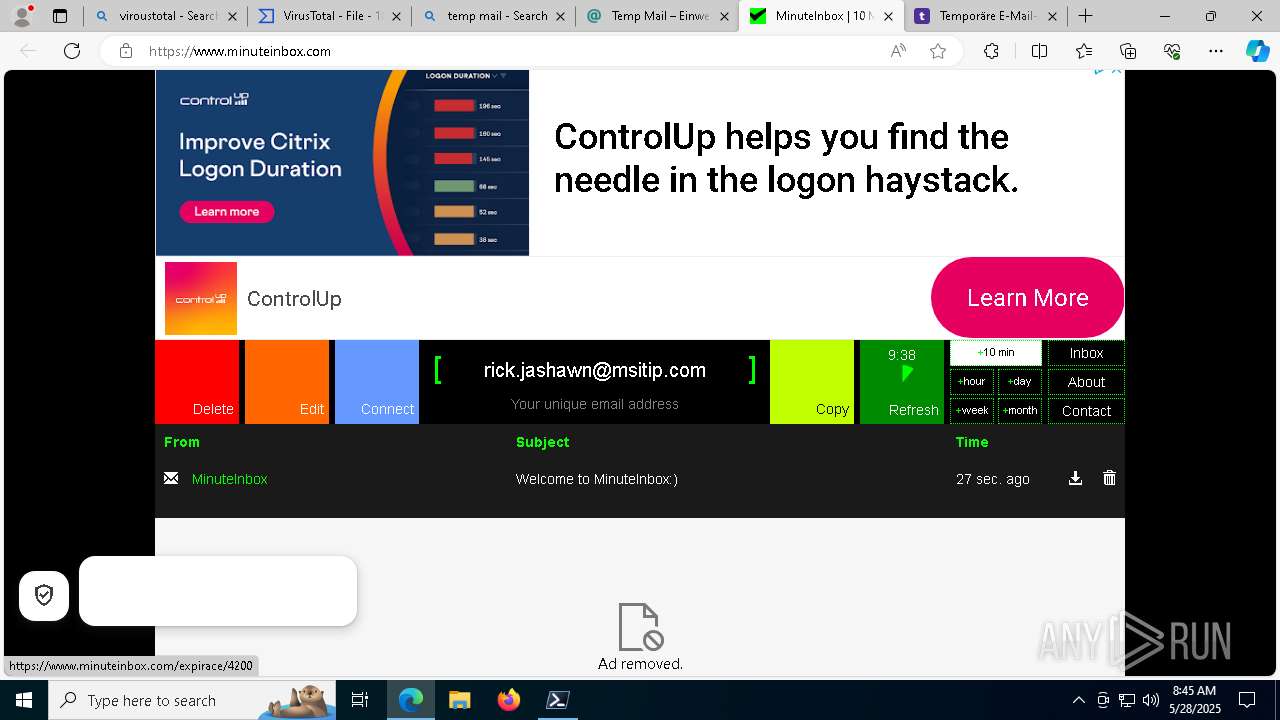Open Split screen icon

point(1039,51)
